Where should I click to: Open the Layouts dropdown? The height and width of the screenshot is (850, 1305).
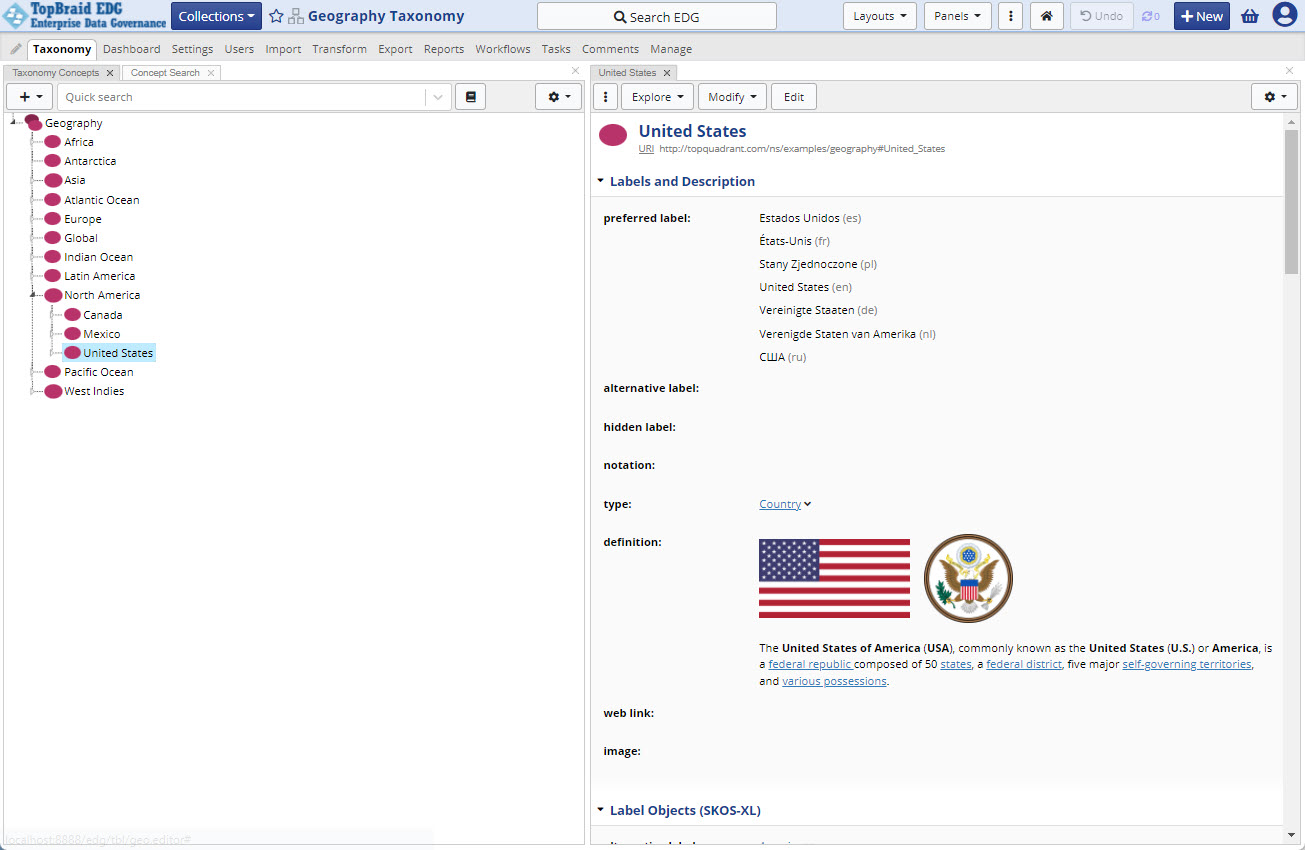click(879, 16)
